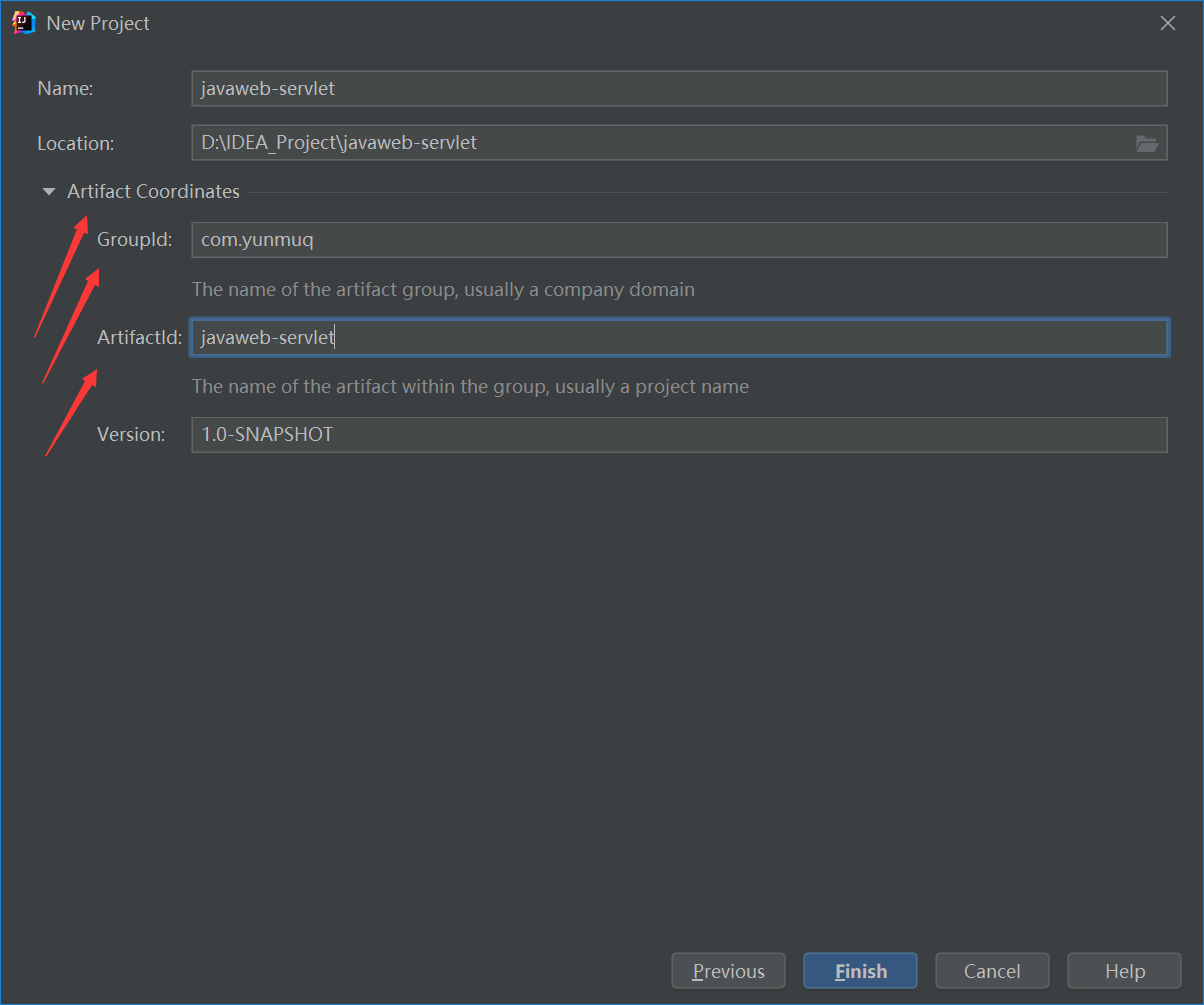The height and width of the screenshot is (1005, 1204).
Task: Click the "Location:" label
Action: point(76,143)
